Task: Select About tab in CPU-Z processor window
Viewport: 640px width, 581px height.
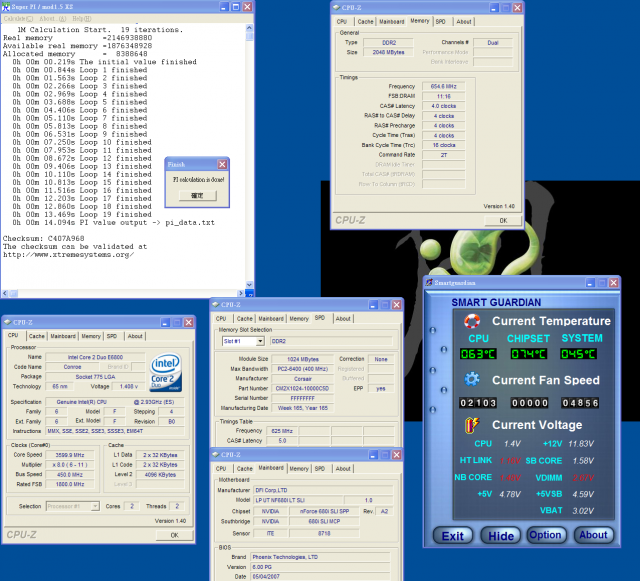Action: point(135,336)
